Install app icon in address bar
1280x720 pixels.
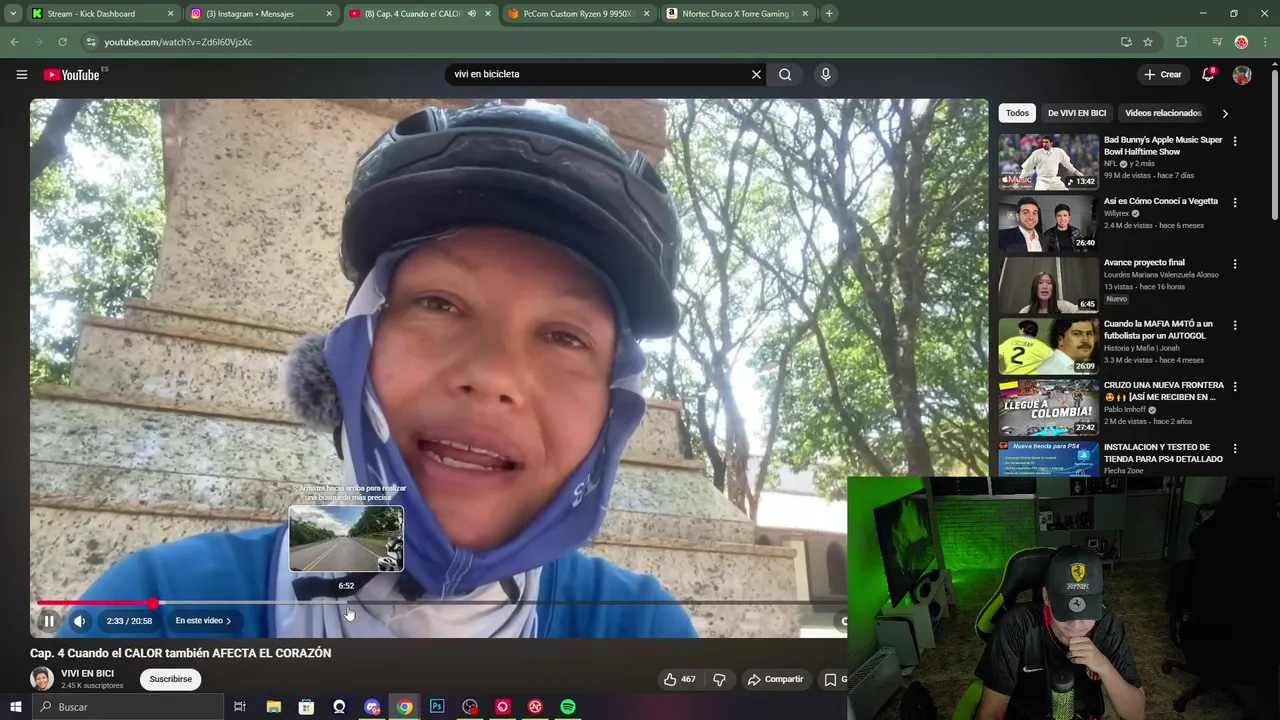click(1126, 42)
